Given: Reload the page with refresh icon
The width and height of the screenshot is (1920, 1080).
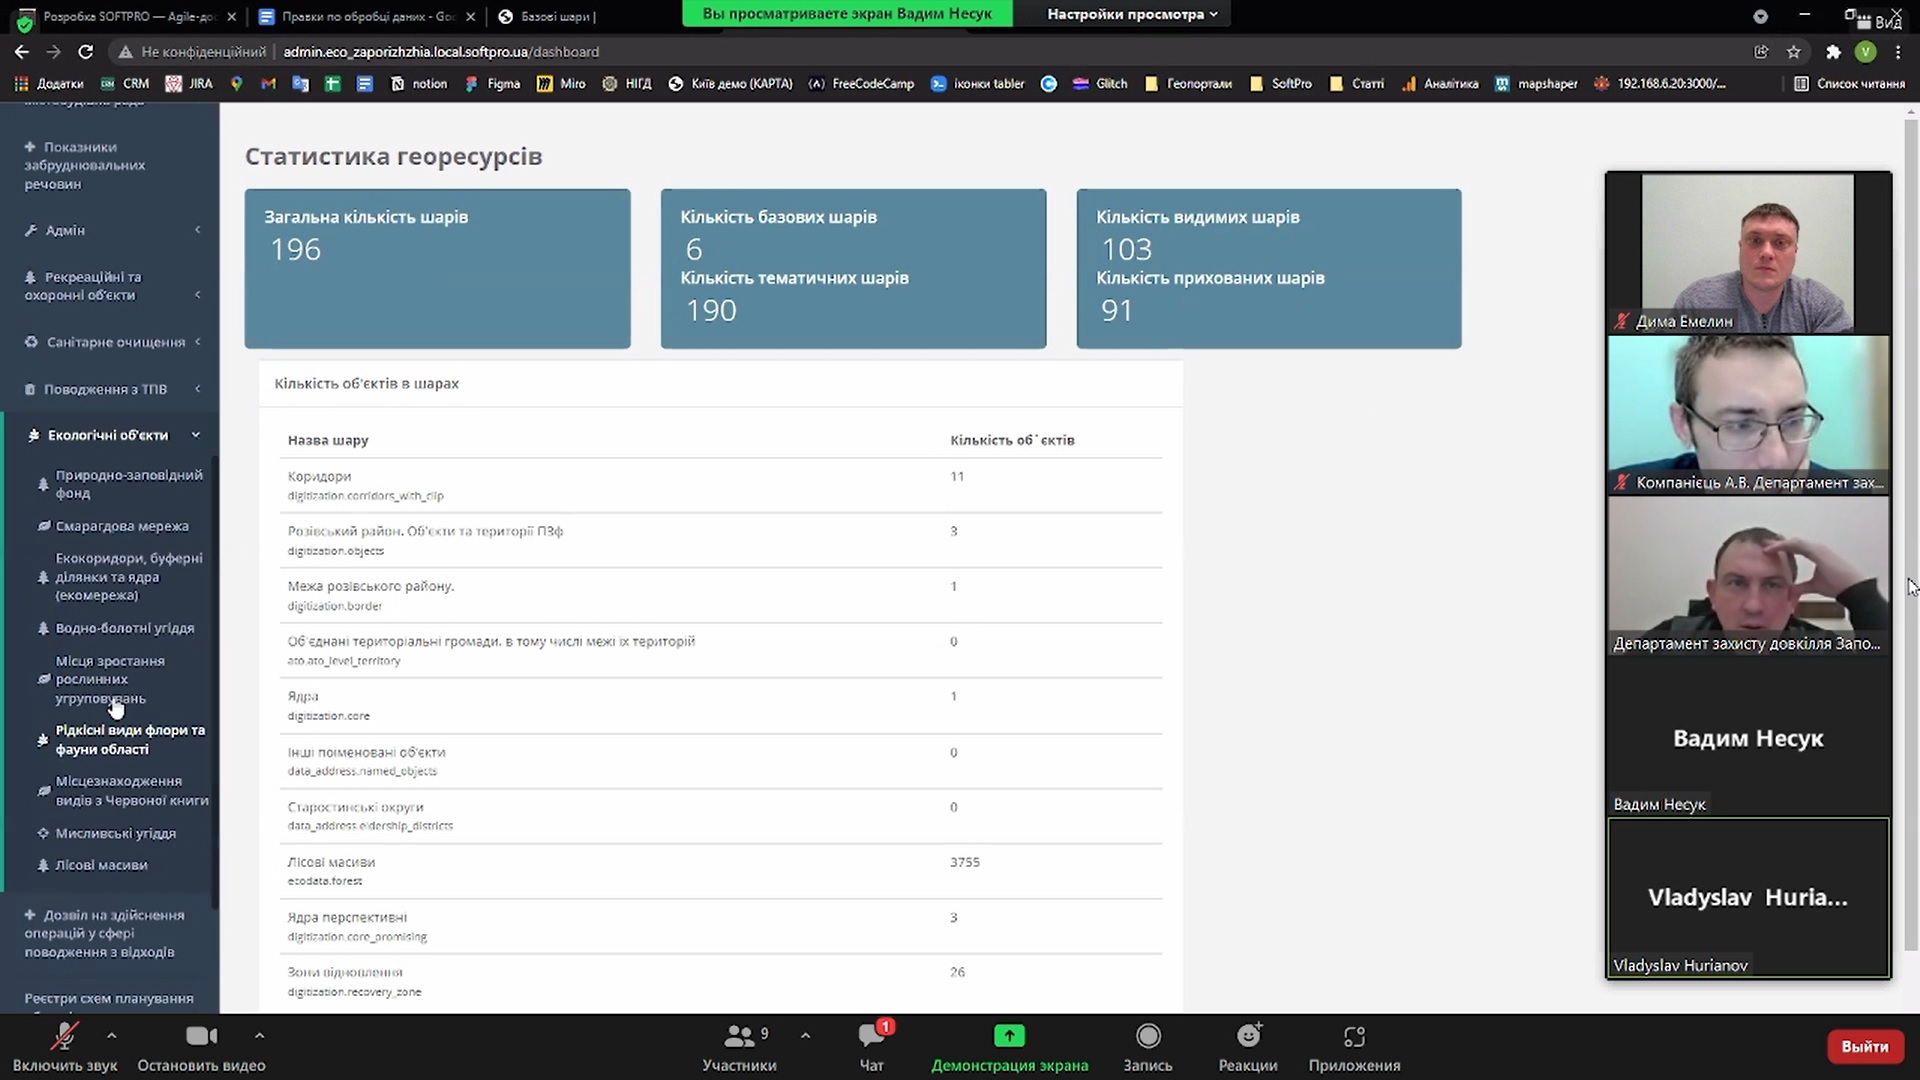Looking at the screenshot, I should point(86,52).
